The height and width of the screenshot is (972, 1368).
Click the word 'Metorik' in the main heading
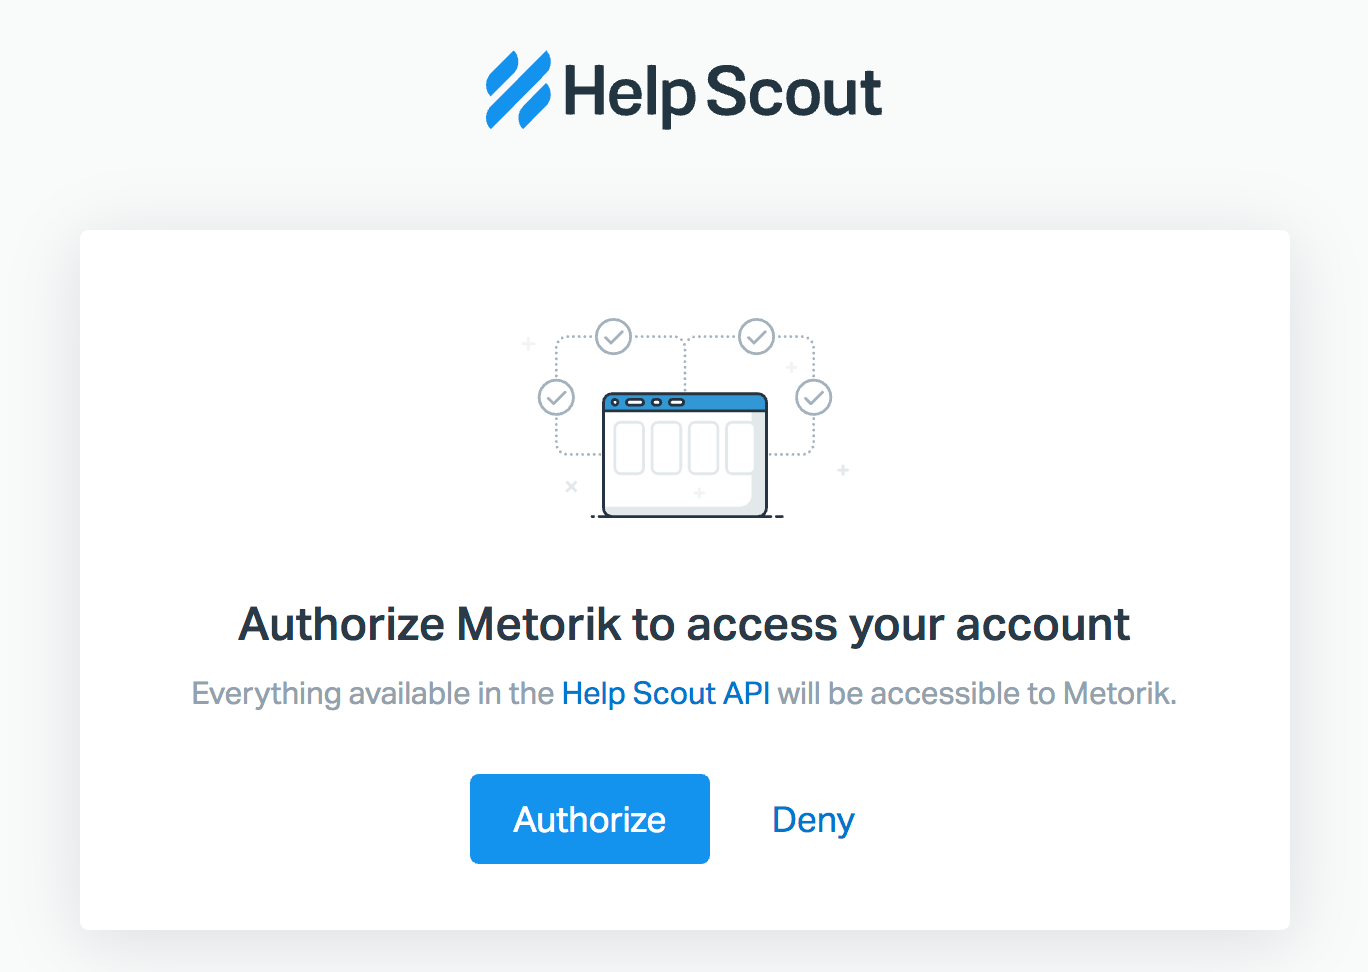[539, 625]
